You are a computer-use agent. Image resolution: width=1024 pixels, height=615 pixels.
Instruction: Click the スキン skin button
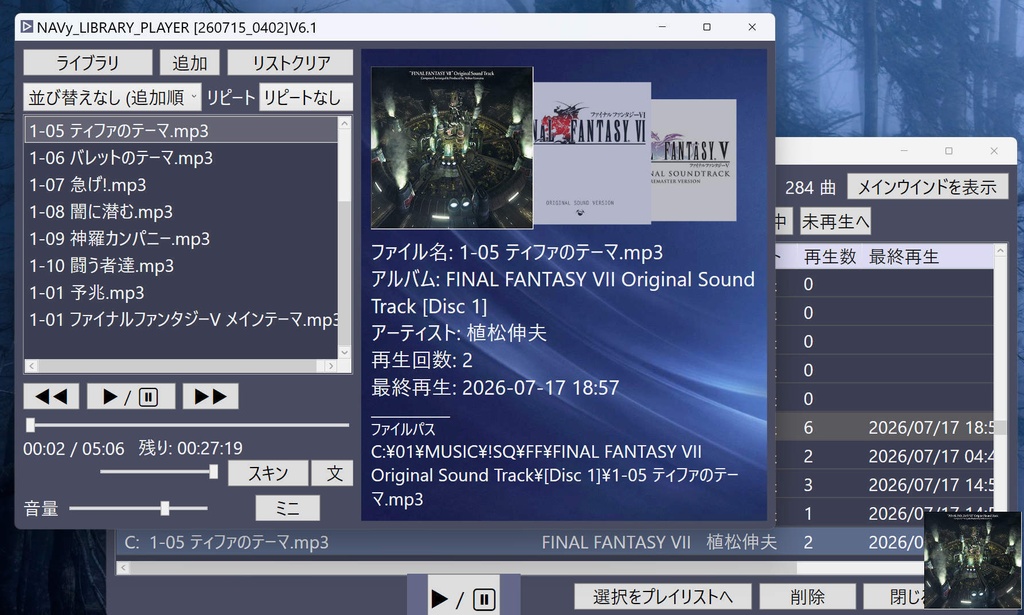pyautogui.click(x=268, y=473)
